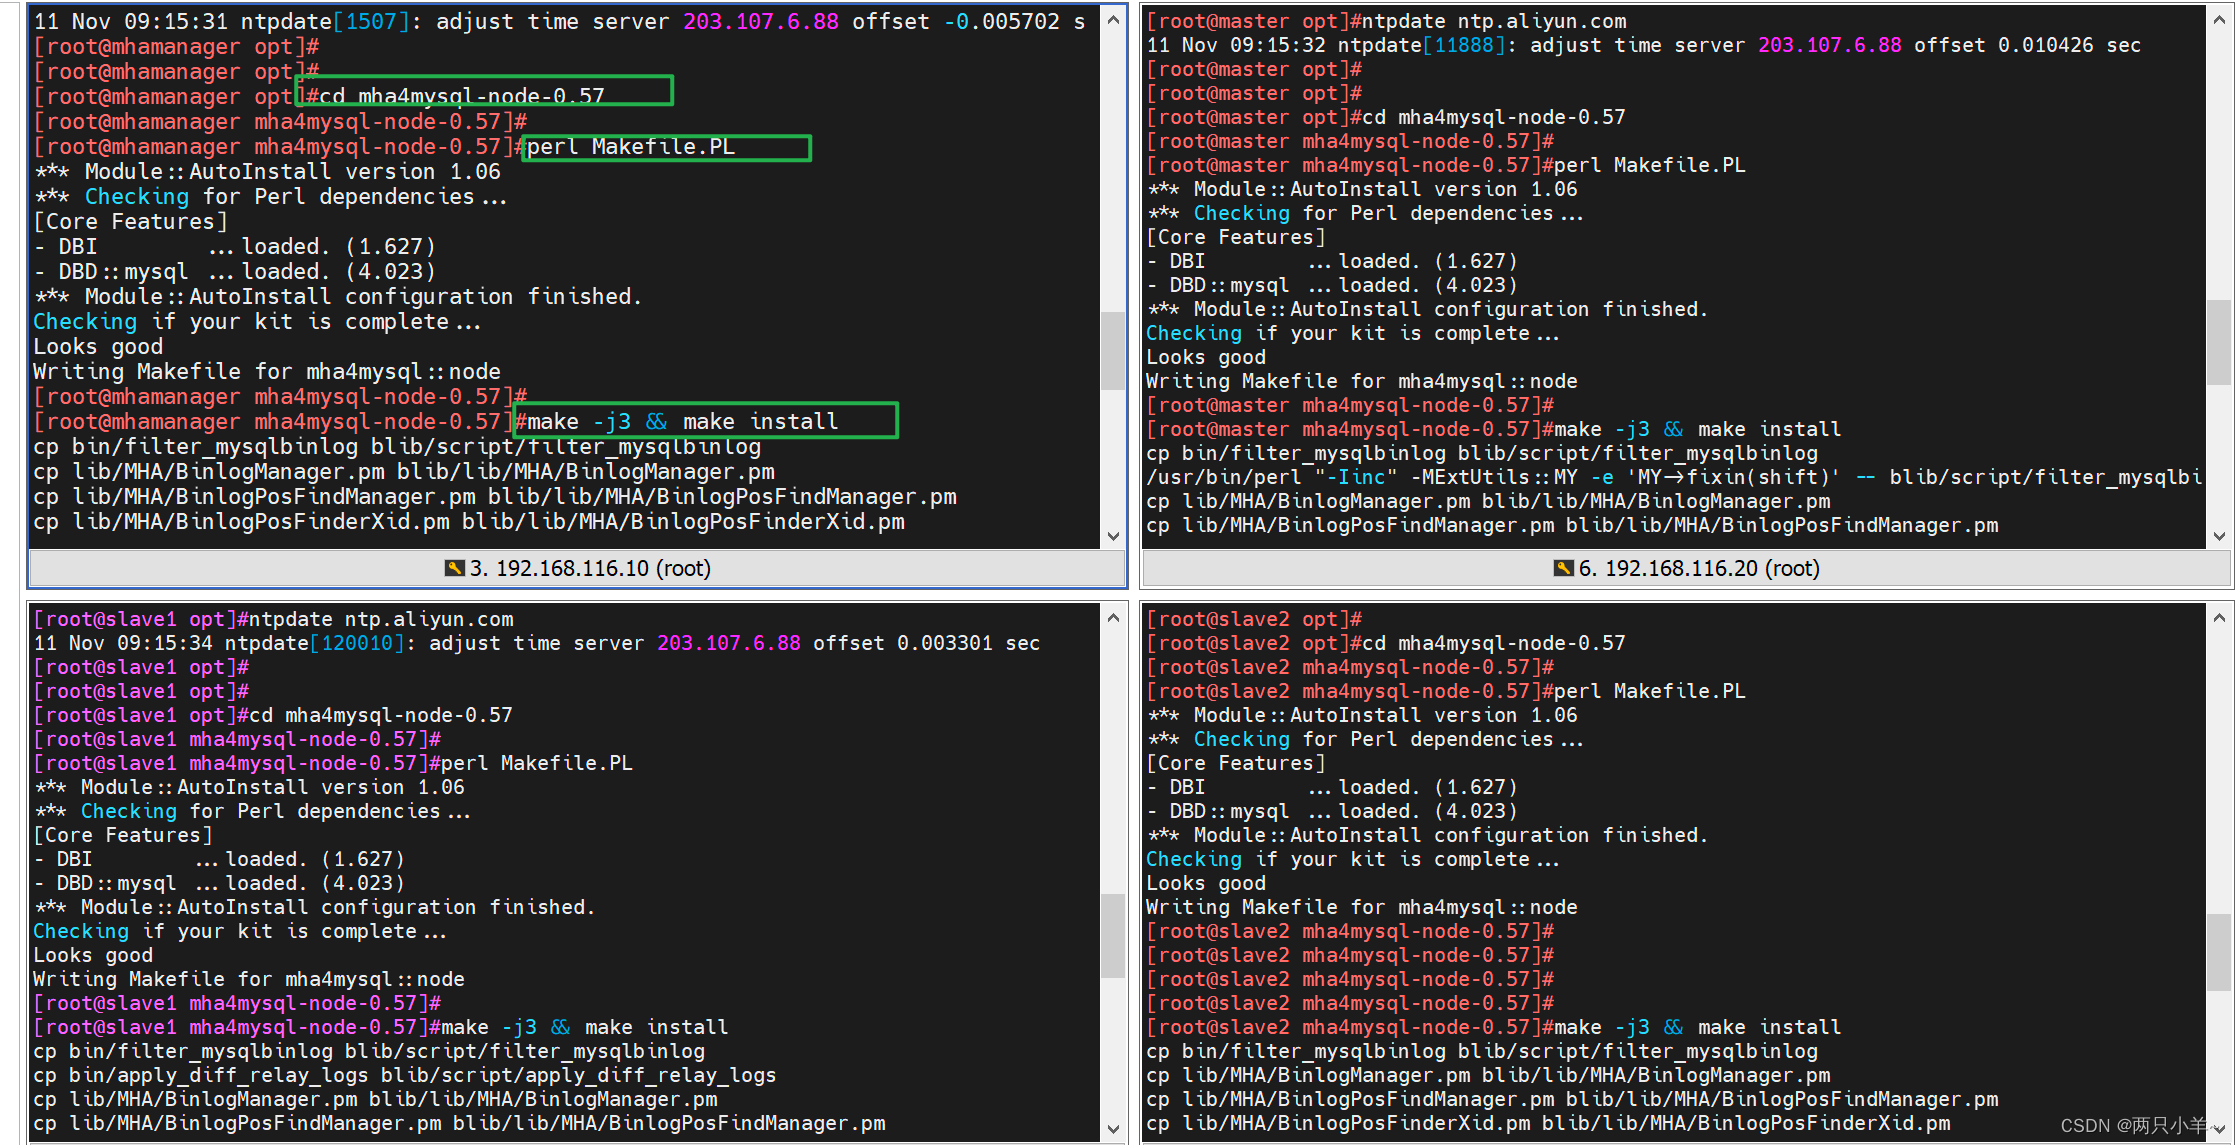Click 'cp bin/apply_diff_relay_logs' line in slave1 pane
2235x1145 pixels.
(x=405, y=1075)
